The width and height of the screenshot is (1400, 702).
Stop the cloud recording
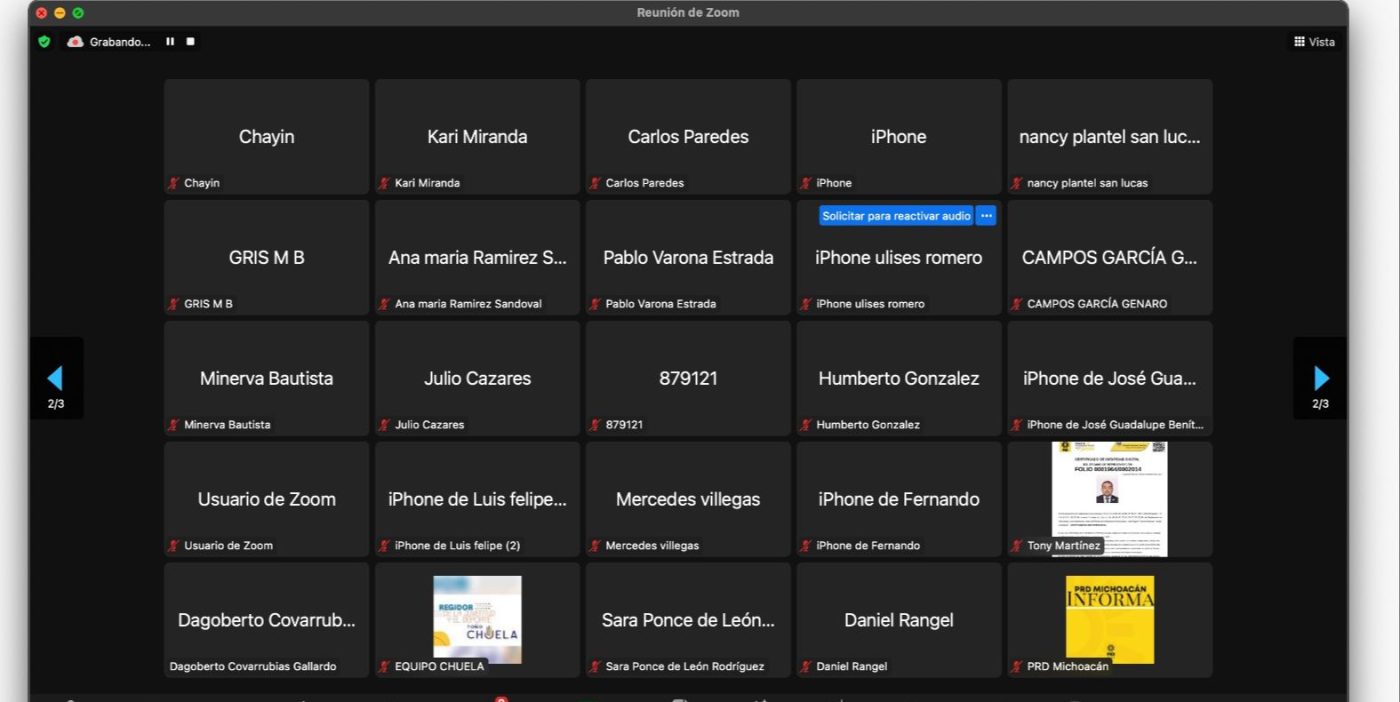click(x=190, y=42)
